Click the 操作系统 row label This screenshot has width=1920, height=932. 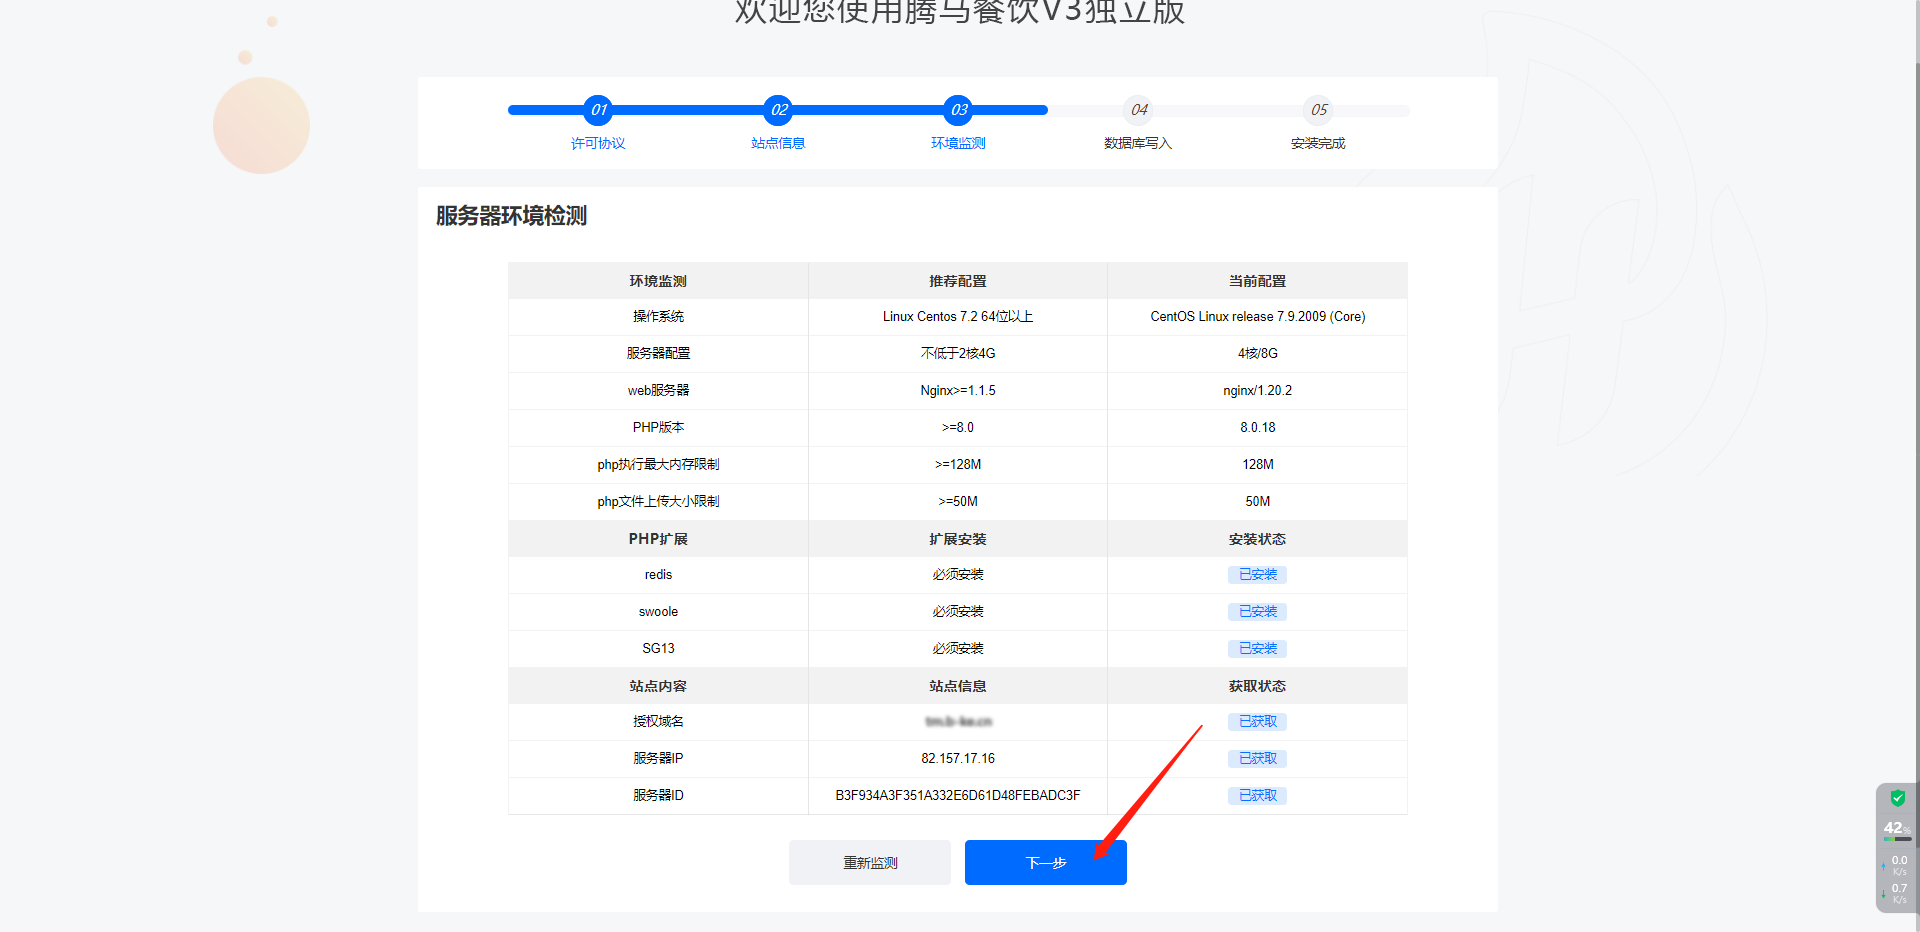pyautogui.click(x=658, y=317)
